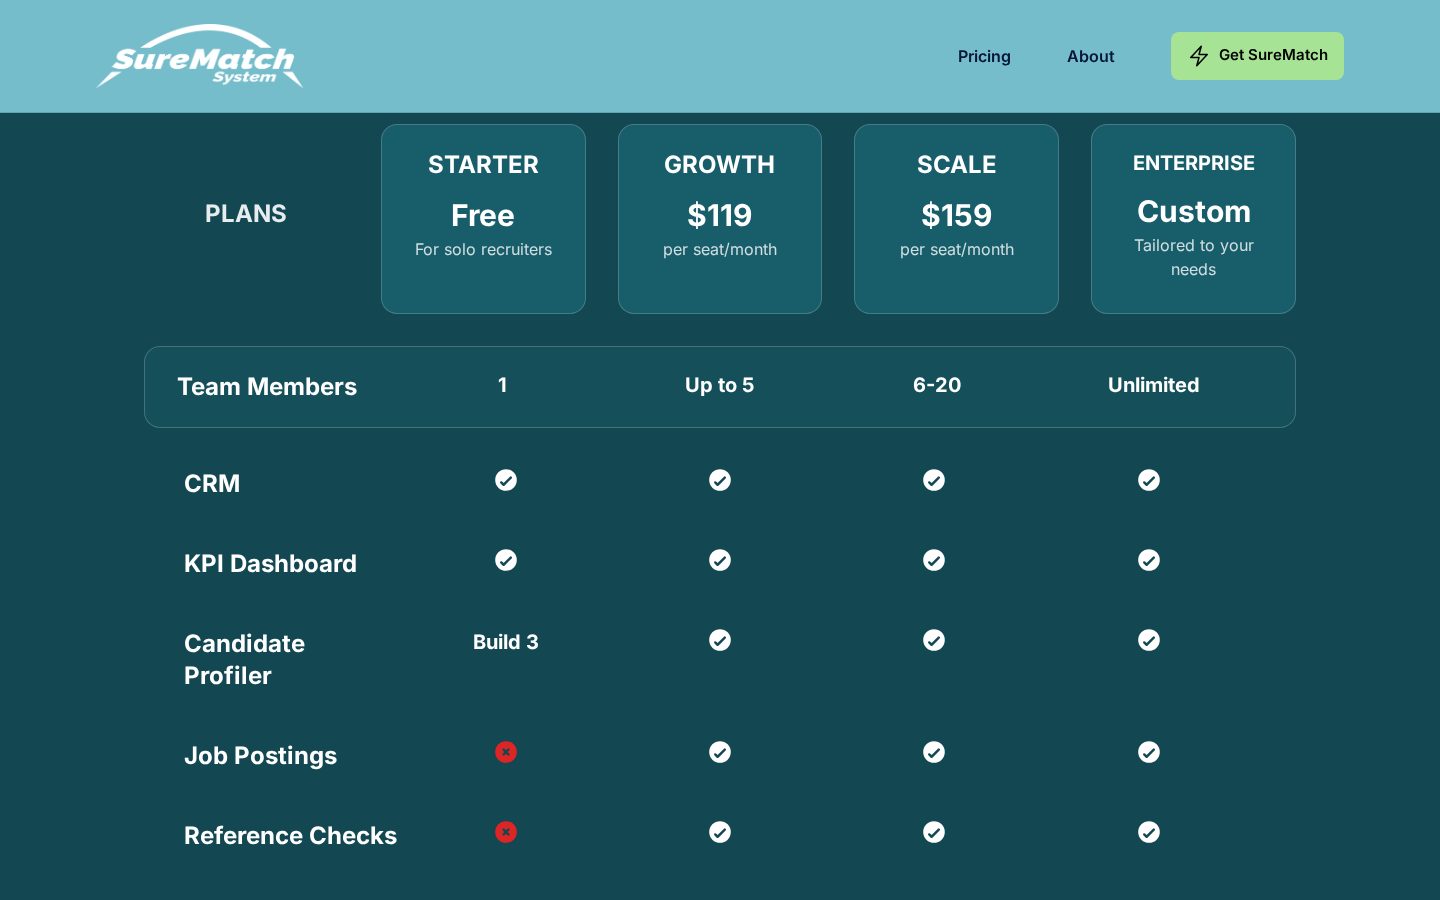Click Reference Checks checkmark under Scale
Image resolution: width=1440 pixels, height=900 pixels.
[x=934, y=832]
